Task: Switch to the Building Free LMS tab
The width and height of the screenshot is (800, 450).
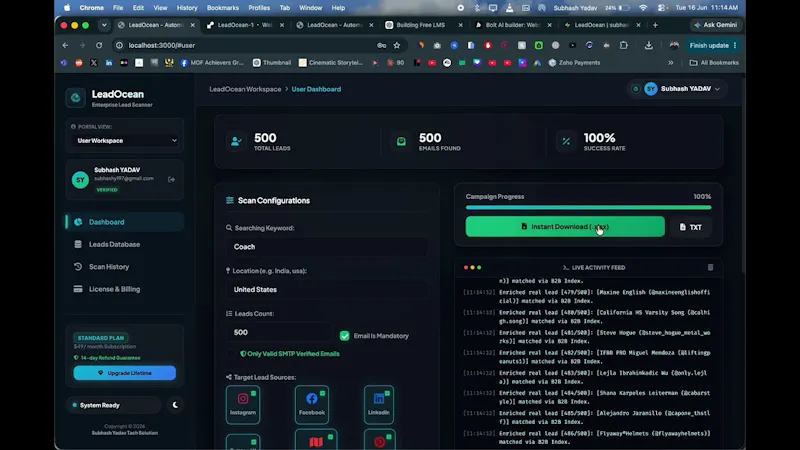Action: click(423, 25)
